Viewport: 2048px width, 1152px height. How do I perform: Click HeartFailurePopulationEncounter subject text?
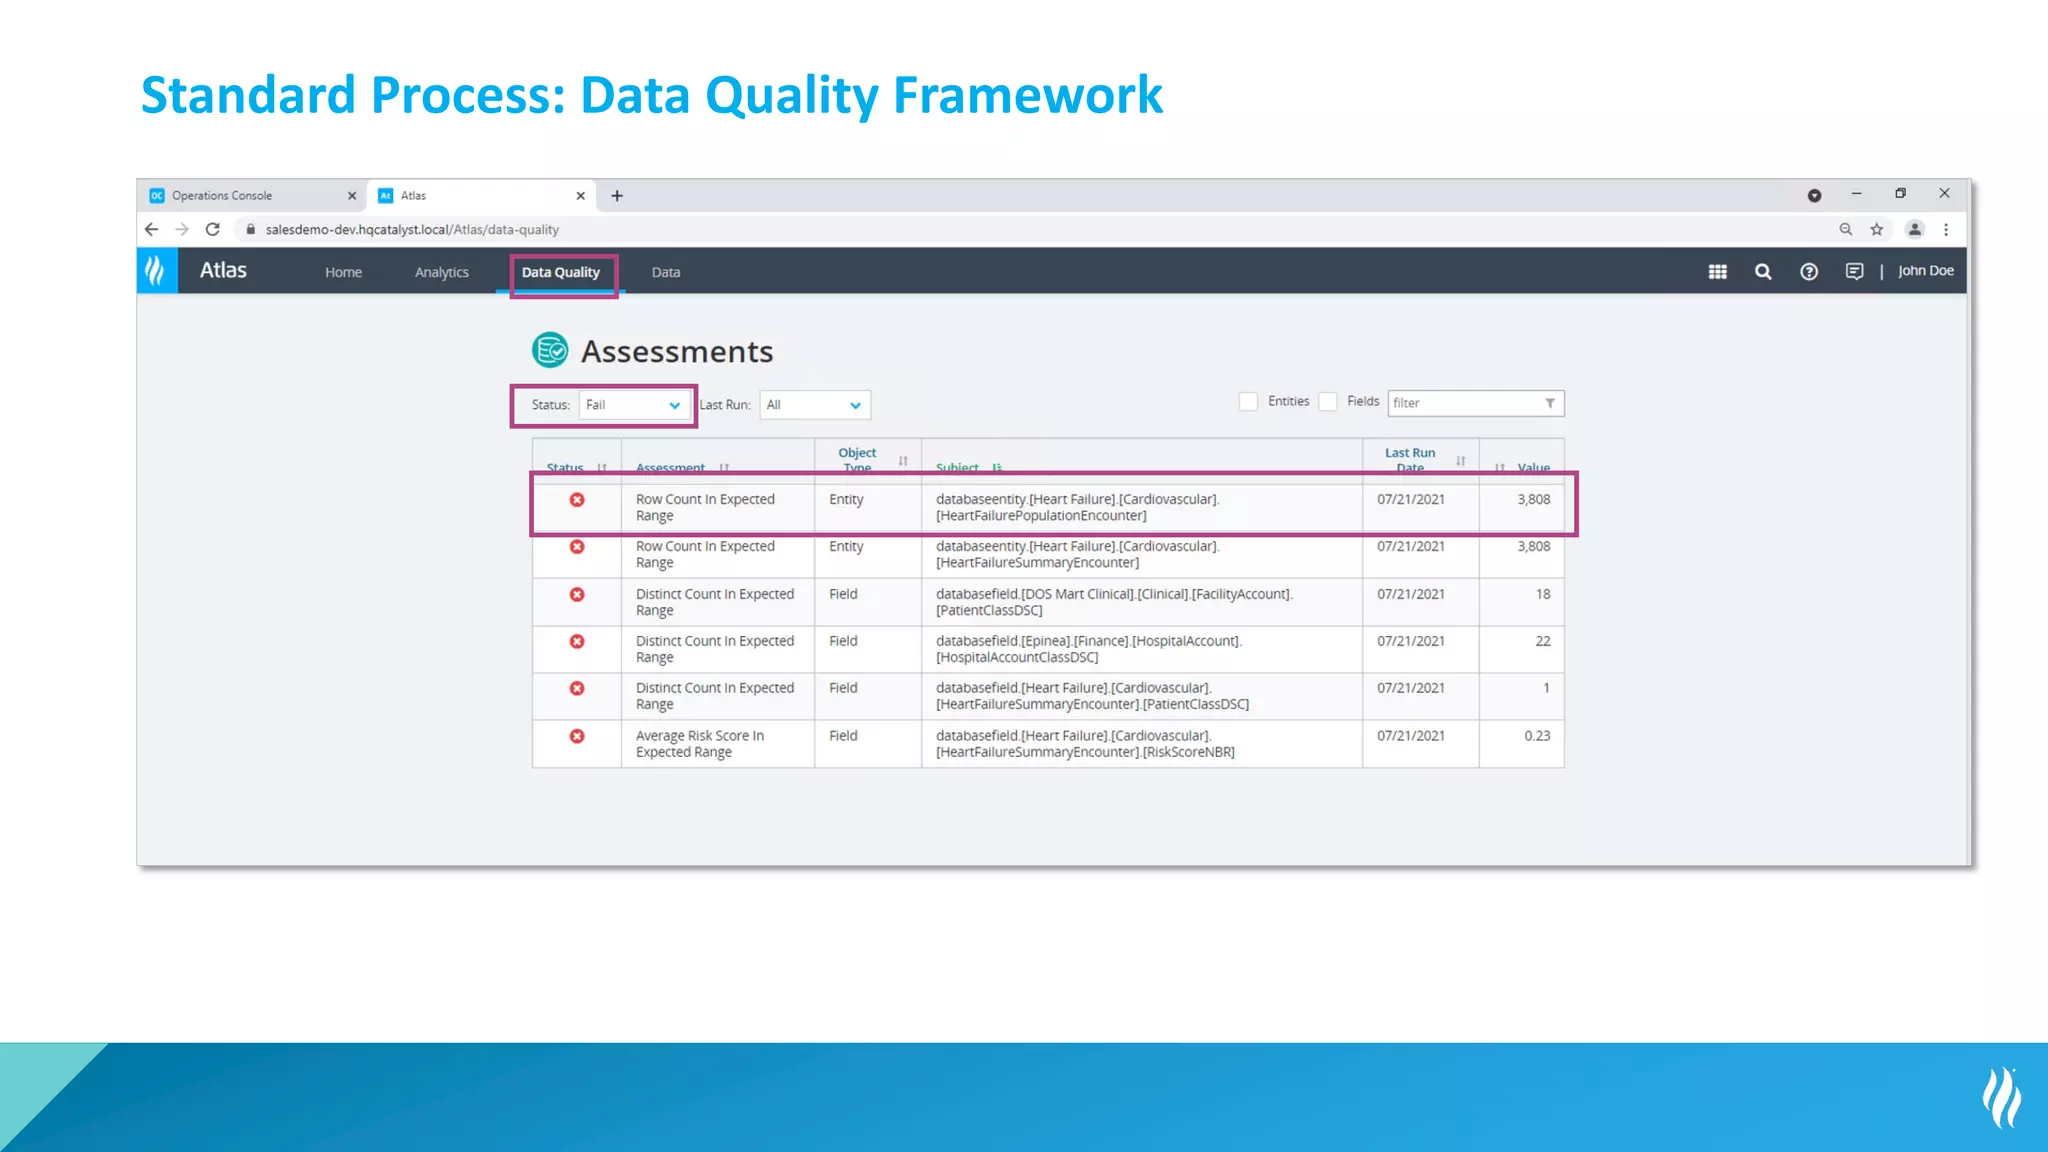(1078, 508)
